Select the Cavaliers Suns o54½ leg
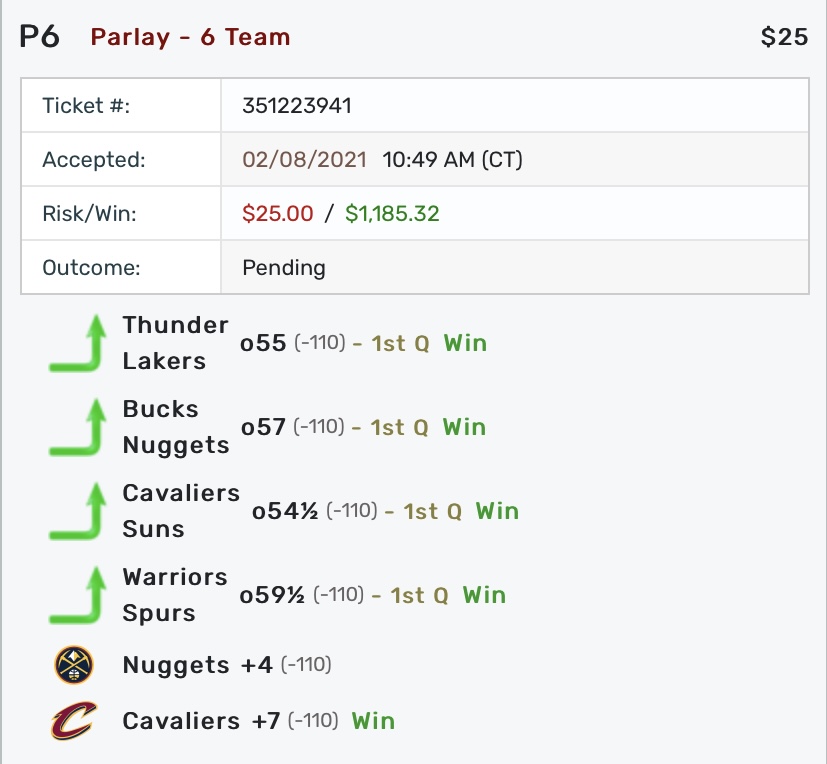This screenshot has width=827, height=764. [x=285, y=511]
